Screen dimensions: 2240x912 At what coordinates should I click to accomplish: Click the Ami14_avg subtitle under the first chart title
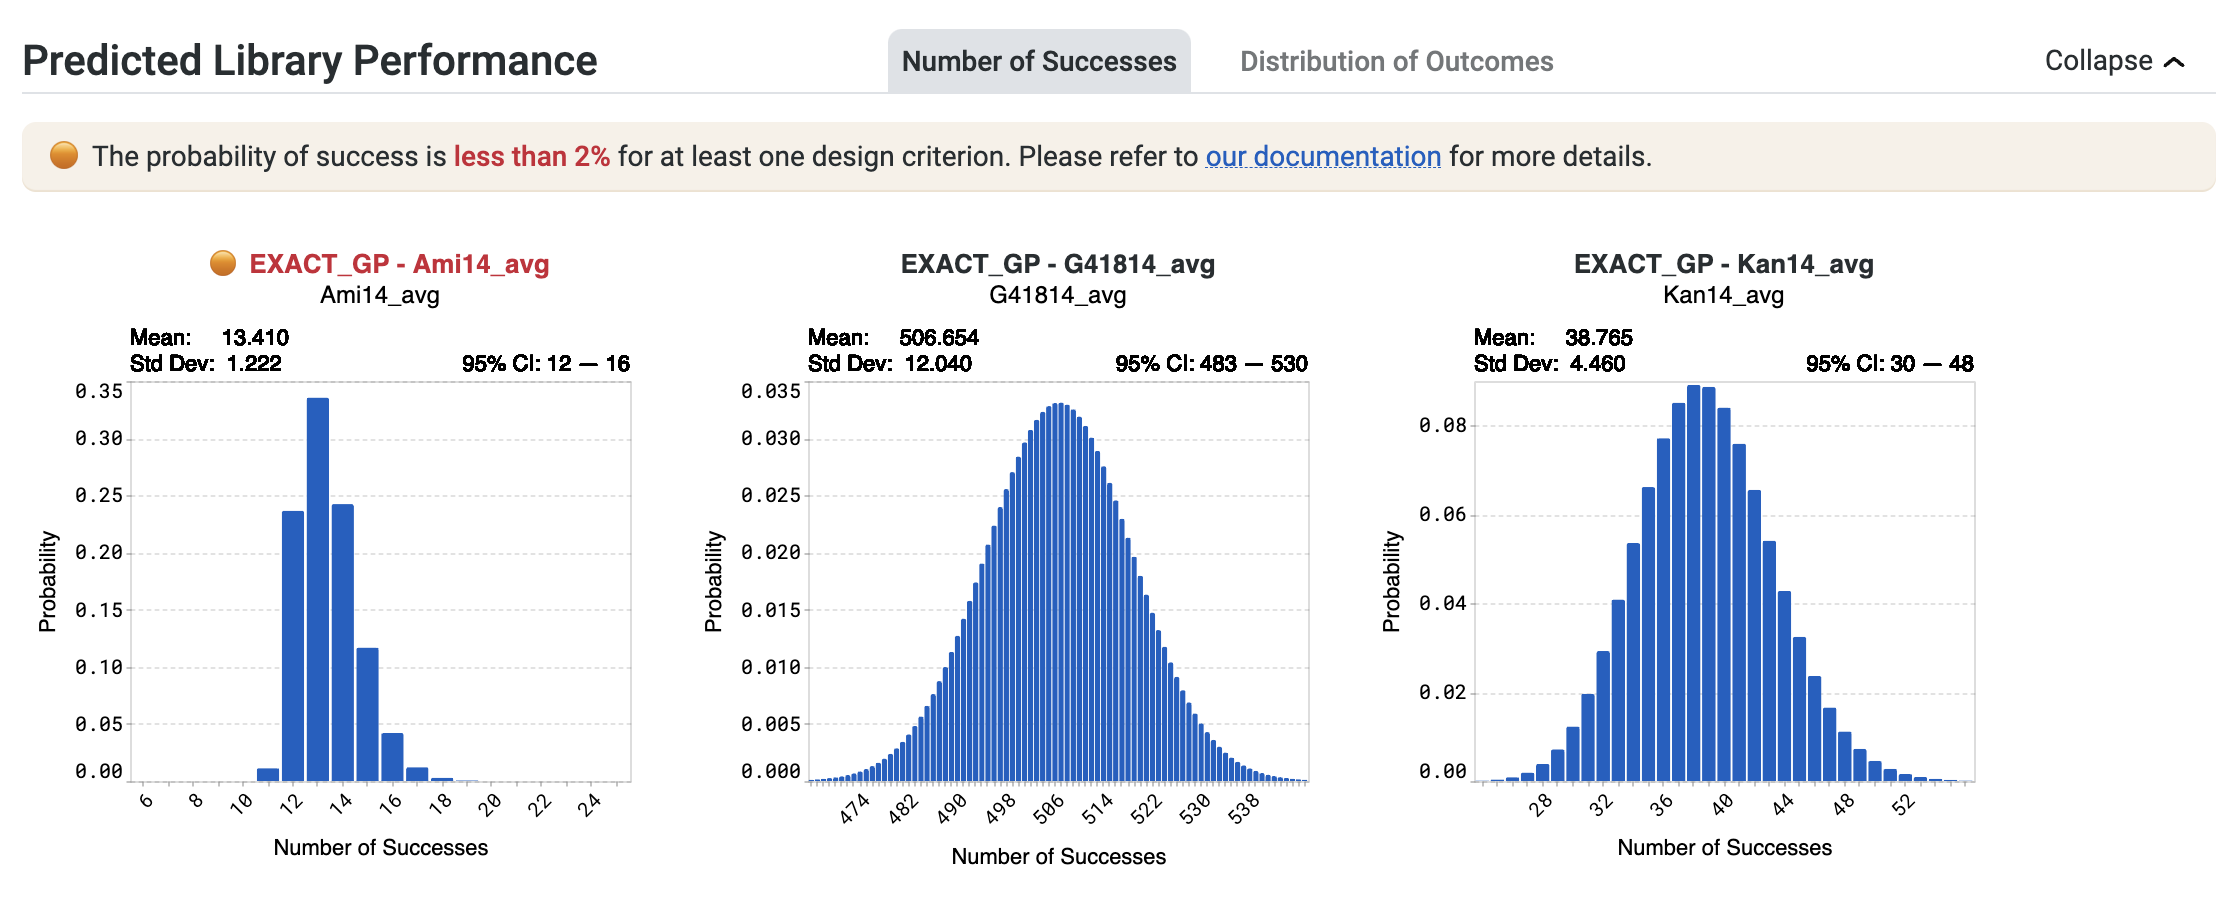point(380,295)
